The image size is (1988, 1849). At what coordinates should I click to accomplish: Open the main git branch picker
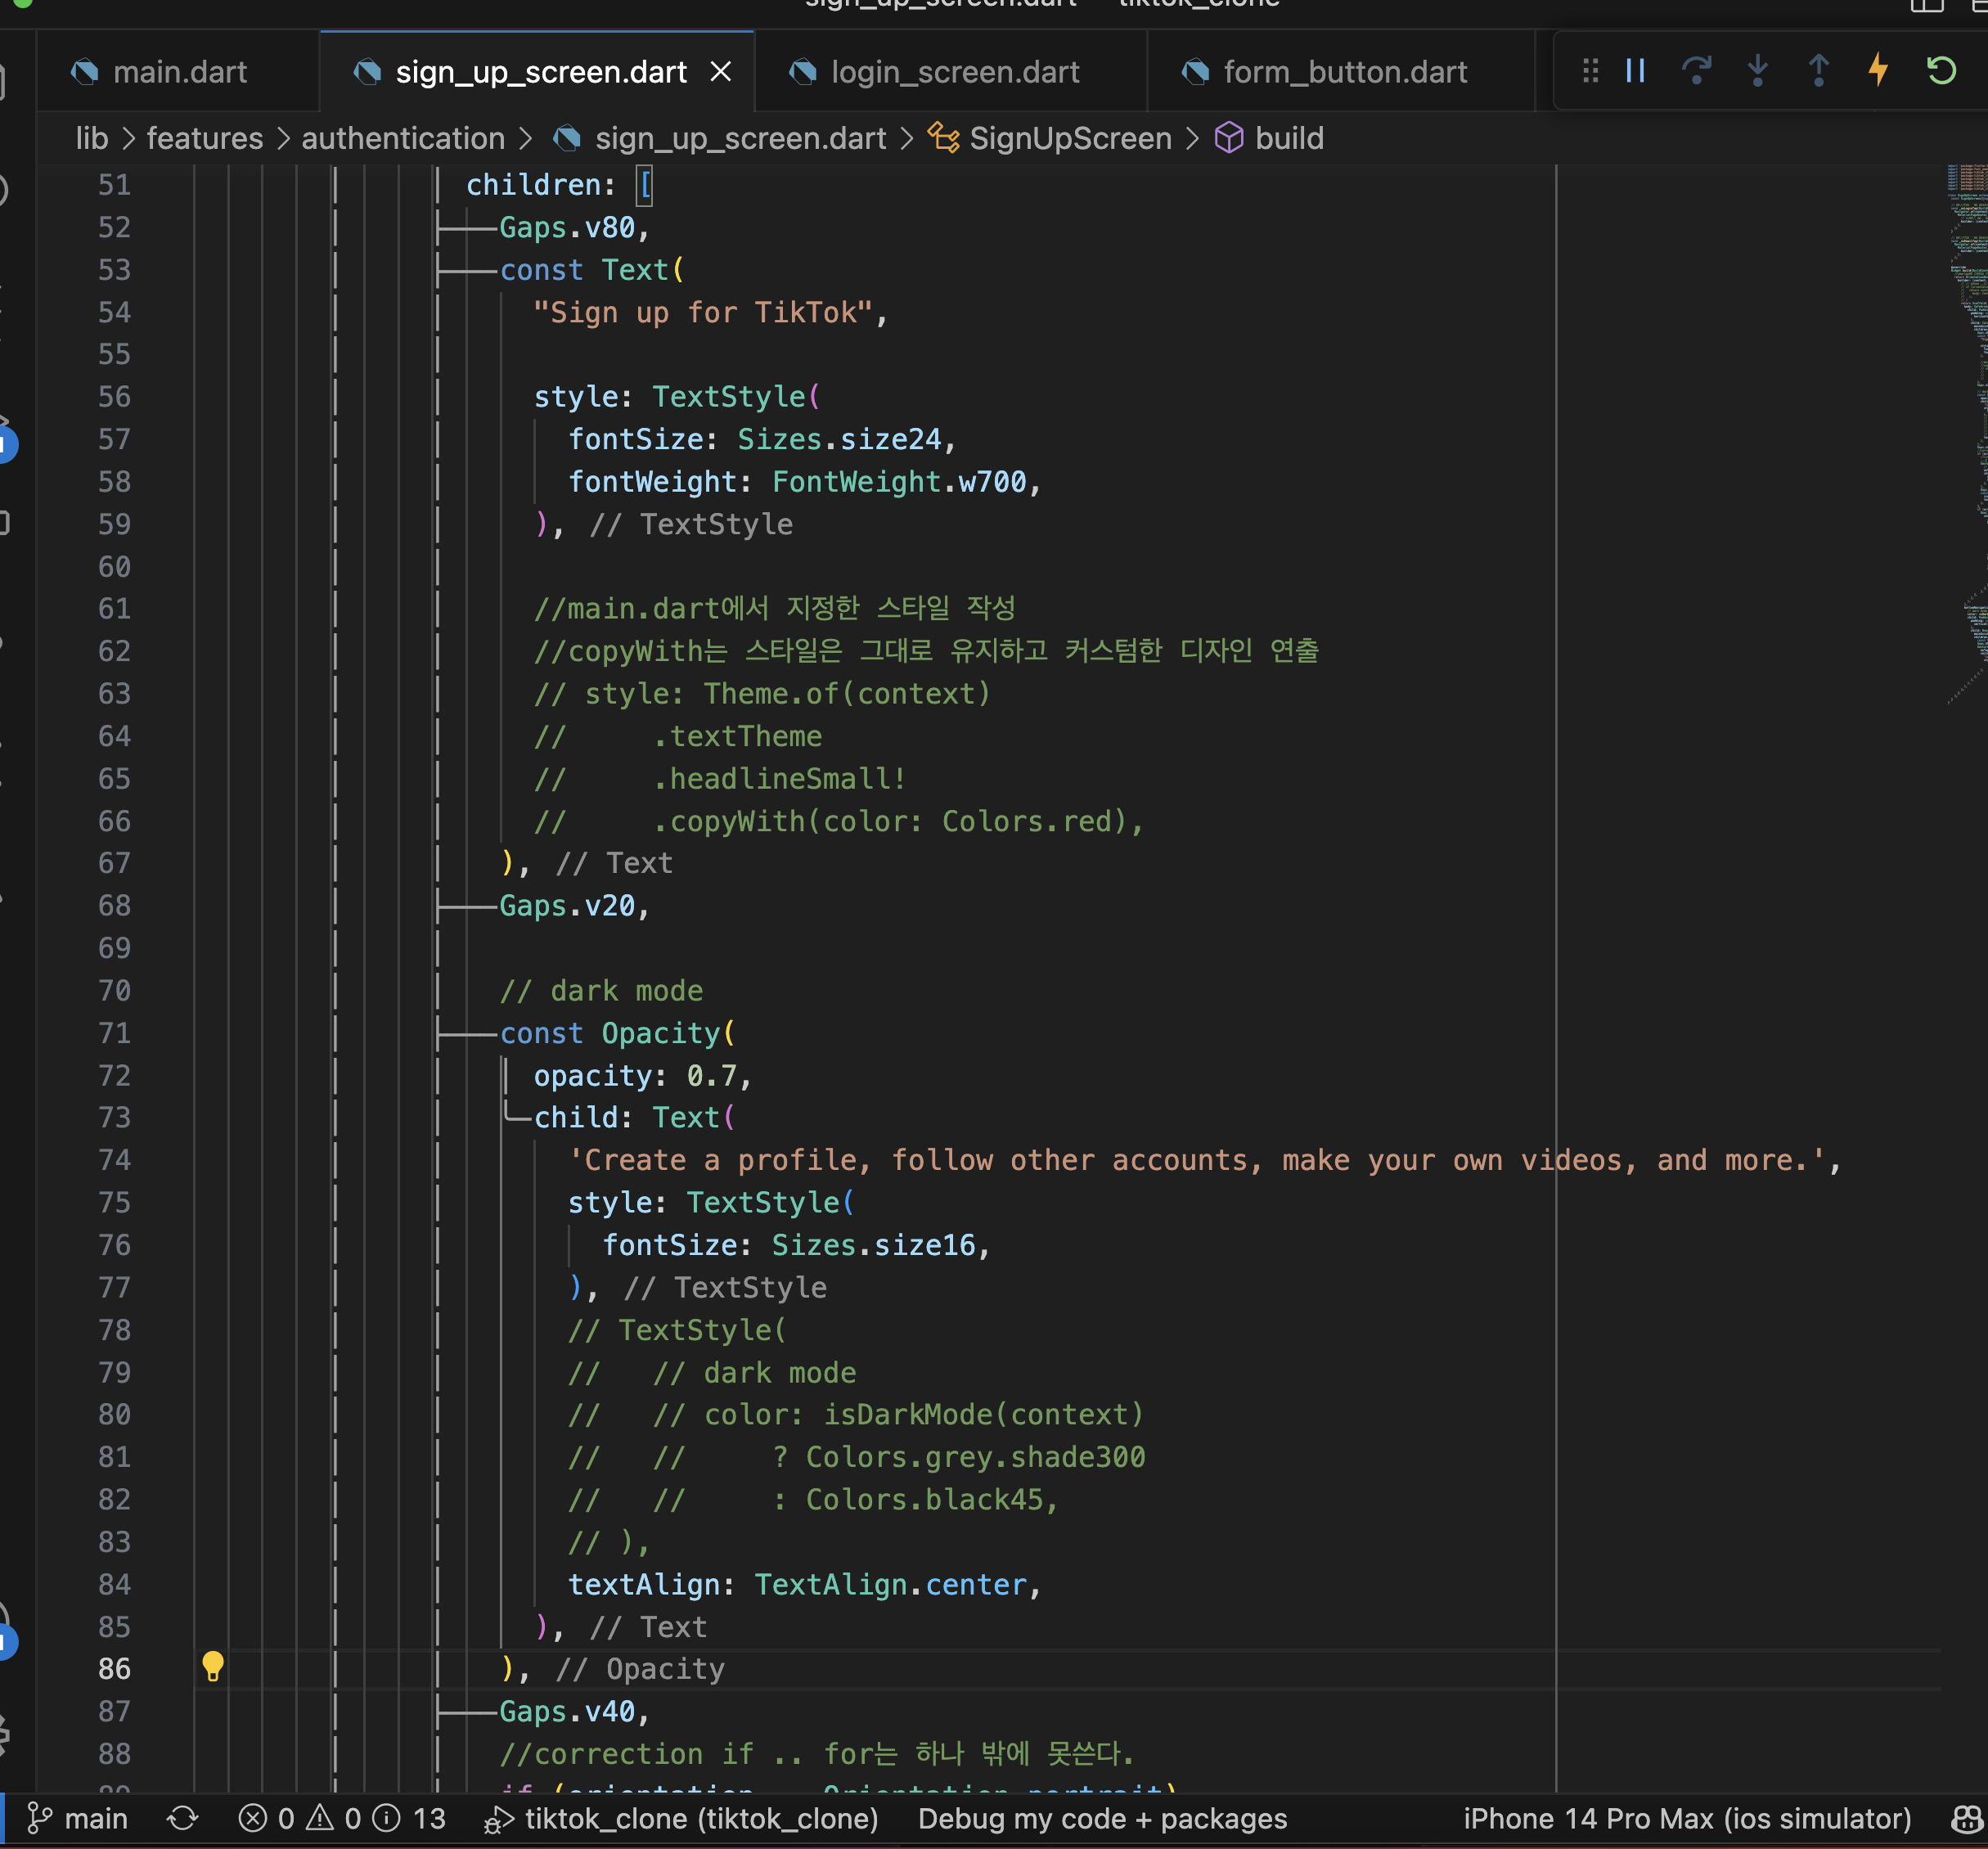(78, 1819)
